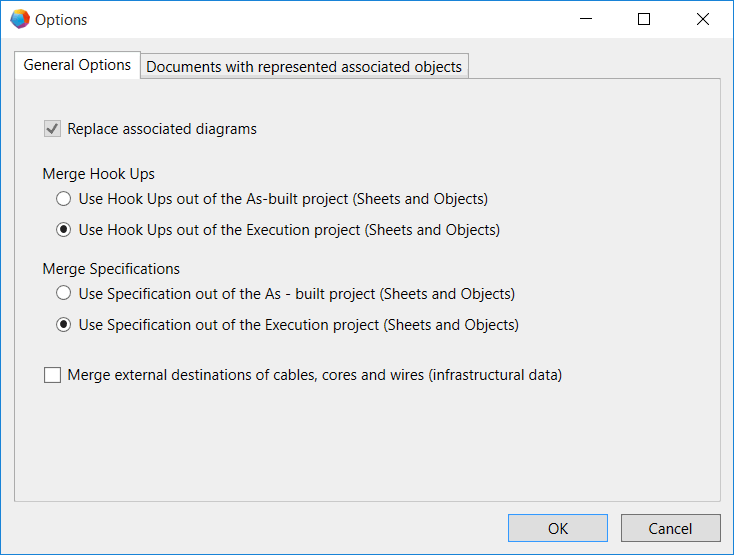The width and height of the screenshot is (734, 555).
Task: Enable Merge external destinations of cables checkbox
Action: pos(52,375)
